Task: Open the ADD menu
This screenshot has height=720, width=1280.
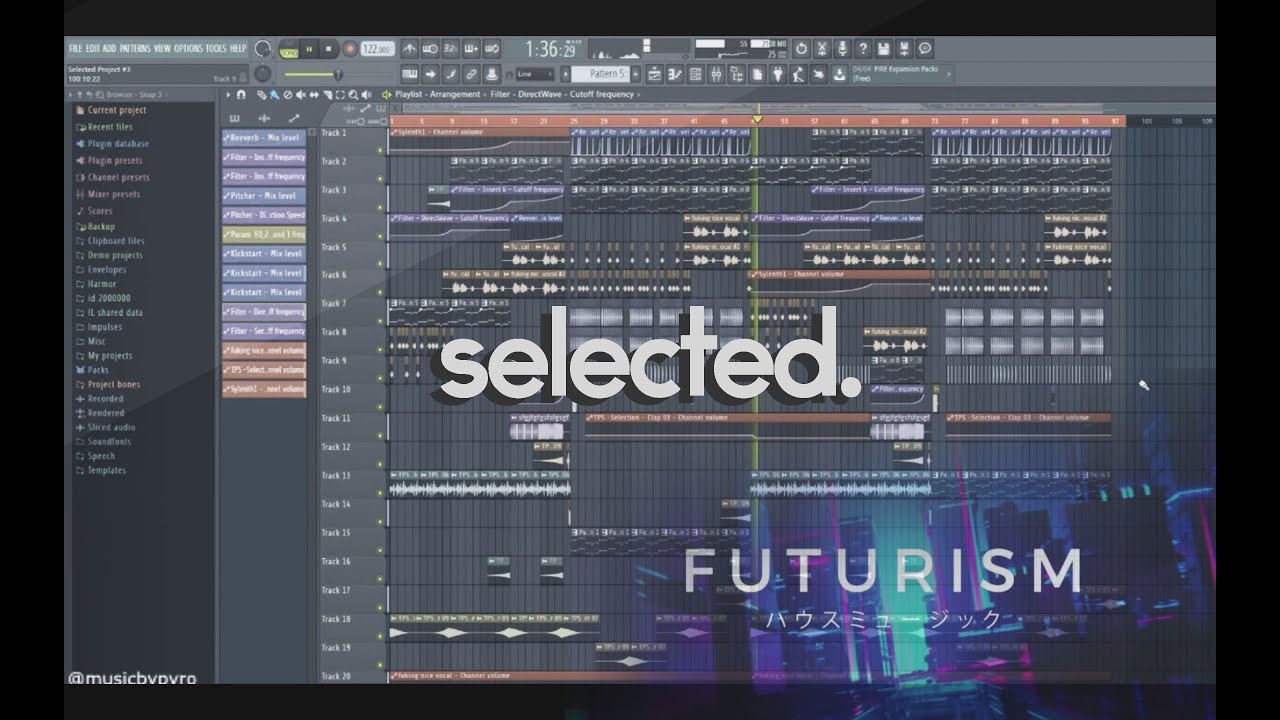Action: [x=109, y=49]
